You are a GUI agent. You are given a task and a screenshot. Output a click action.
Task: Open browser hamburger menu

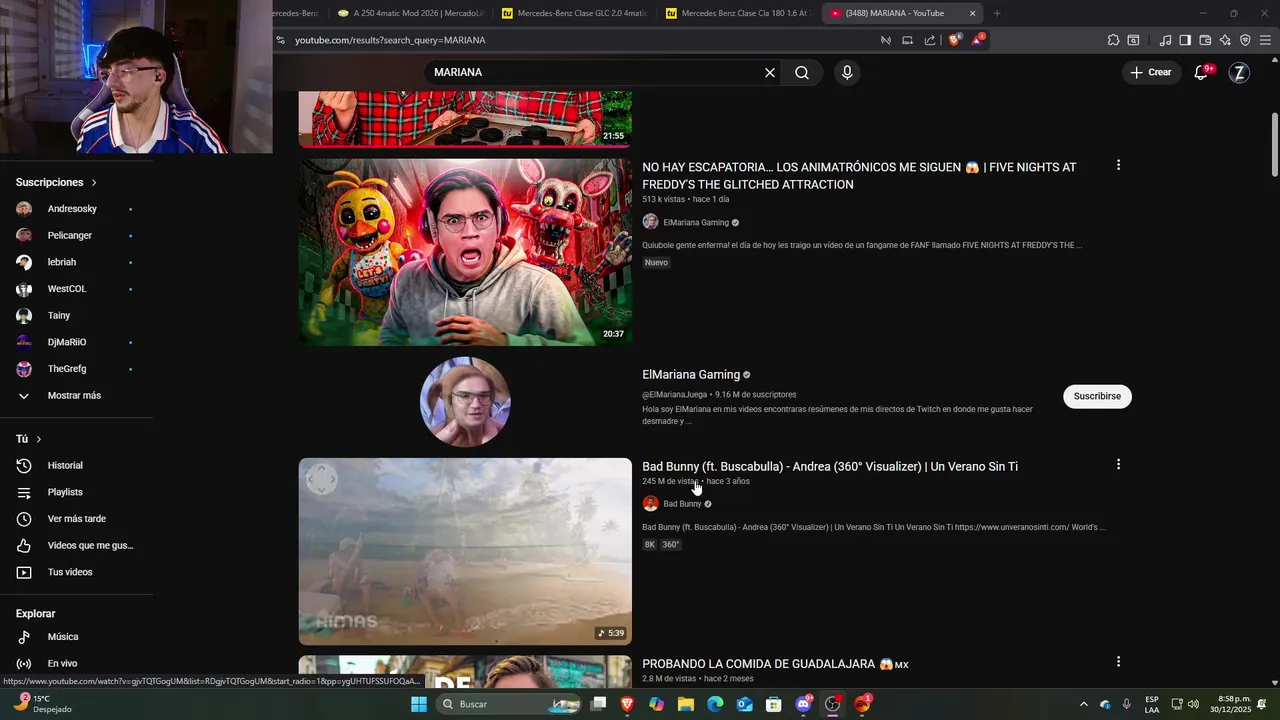pyautogui.click(x=1265, y=41)
